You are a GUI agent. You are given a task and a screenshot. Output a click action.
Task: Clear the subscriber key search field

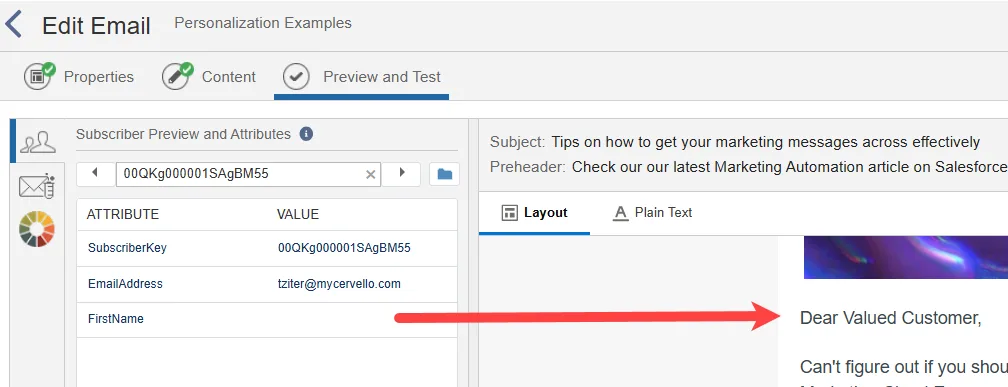(370, 174)
